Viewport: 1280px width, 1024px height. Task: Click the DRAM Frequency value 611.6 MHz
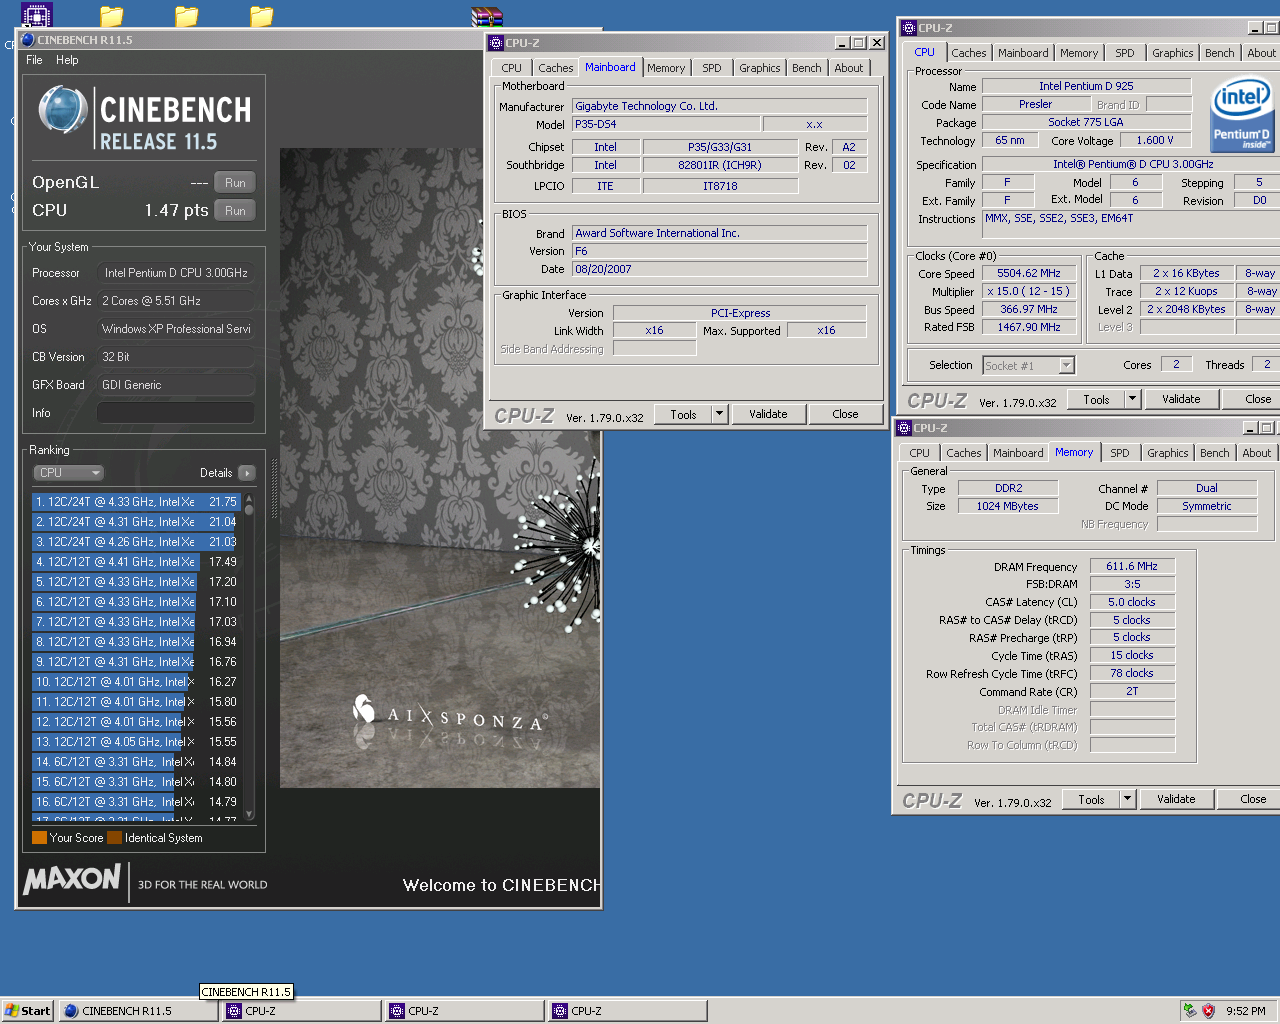coord(1132,566)
